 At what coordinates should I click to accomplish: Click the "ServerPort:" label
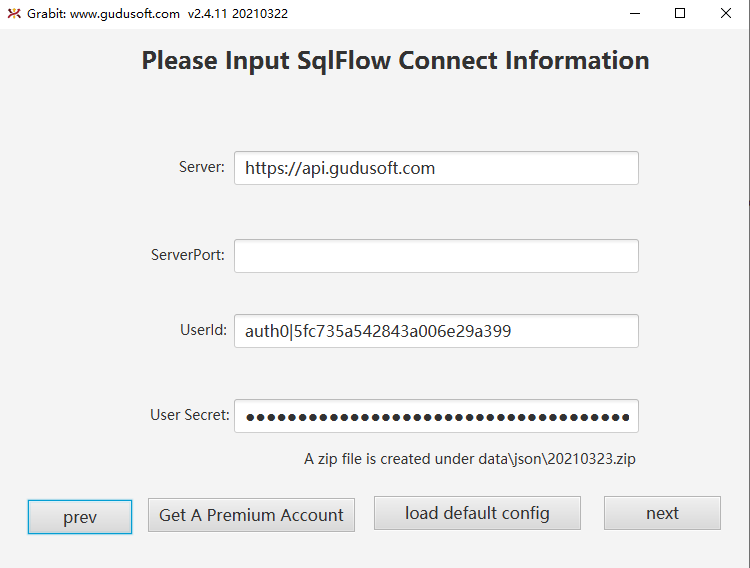[188, 255]
